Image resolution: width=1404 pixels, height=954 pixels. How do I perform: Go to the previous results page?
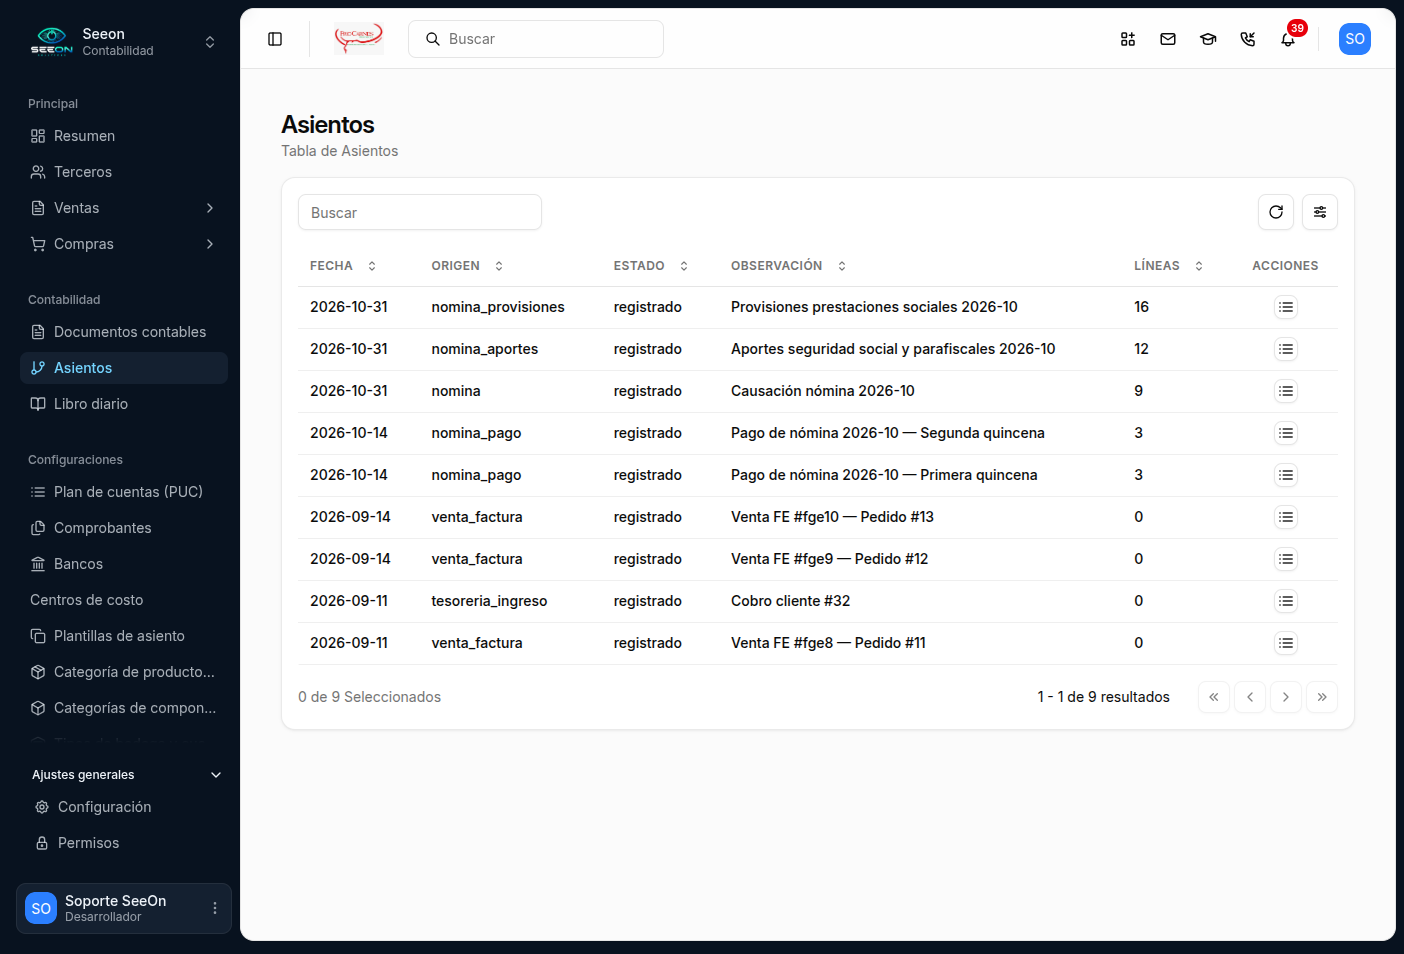tap(1250, 697)
